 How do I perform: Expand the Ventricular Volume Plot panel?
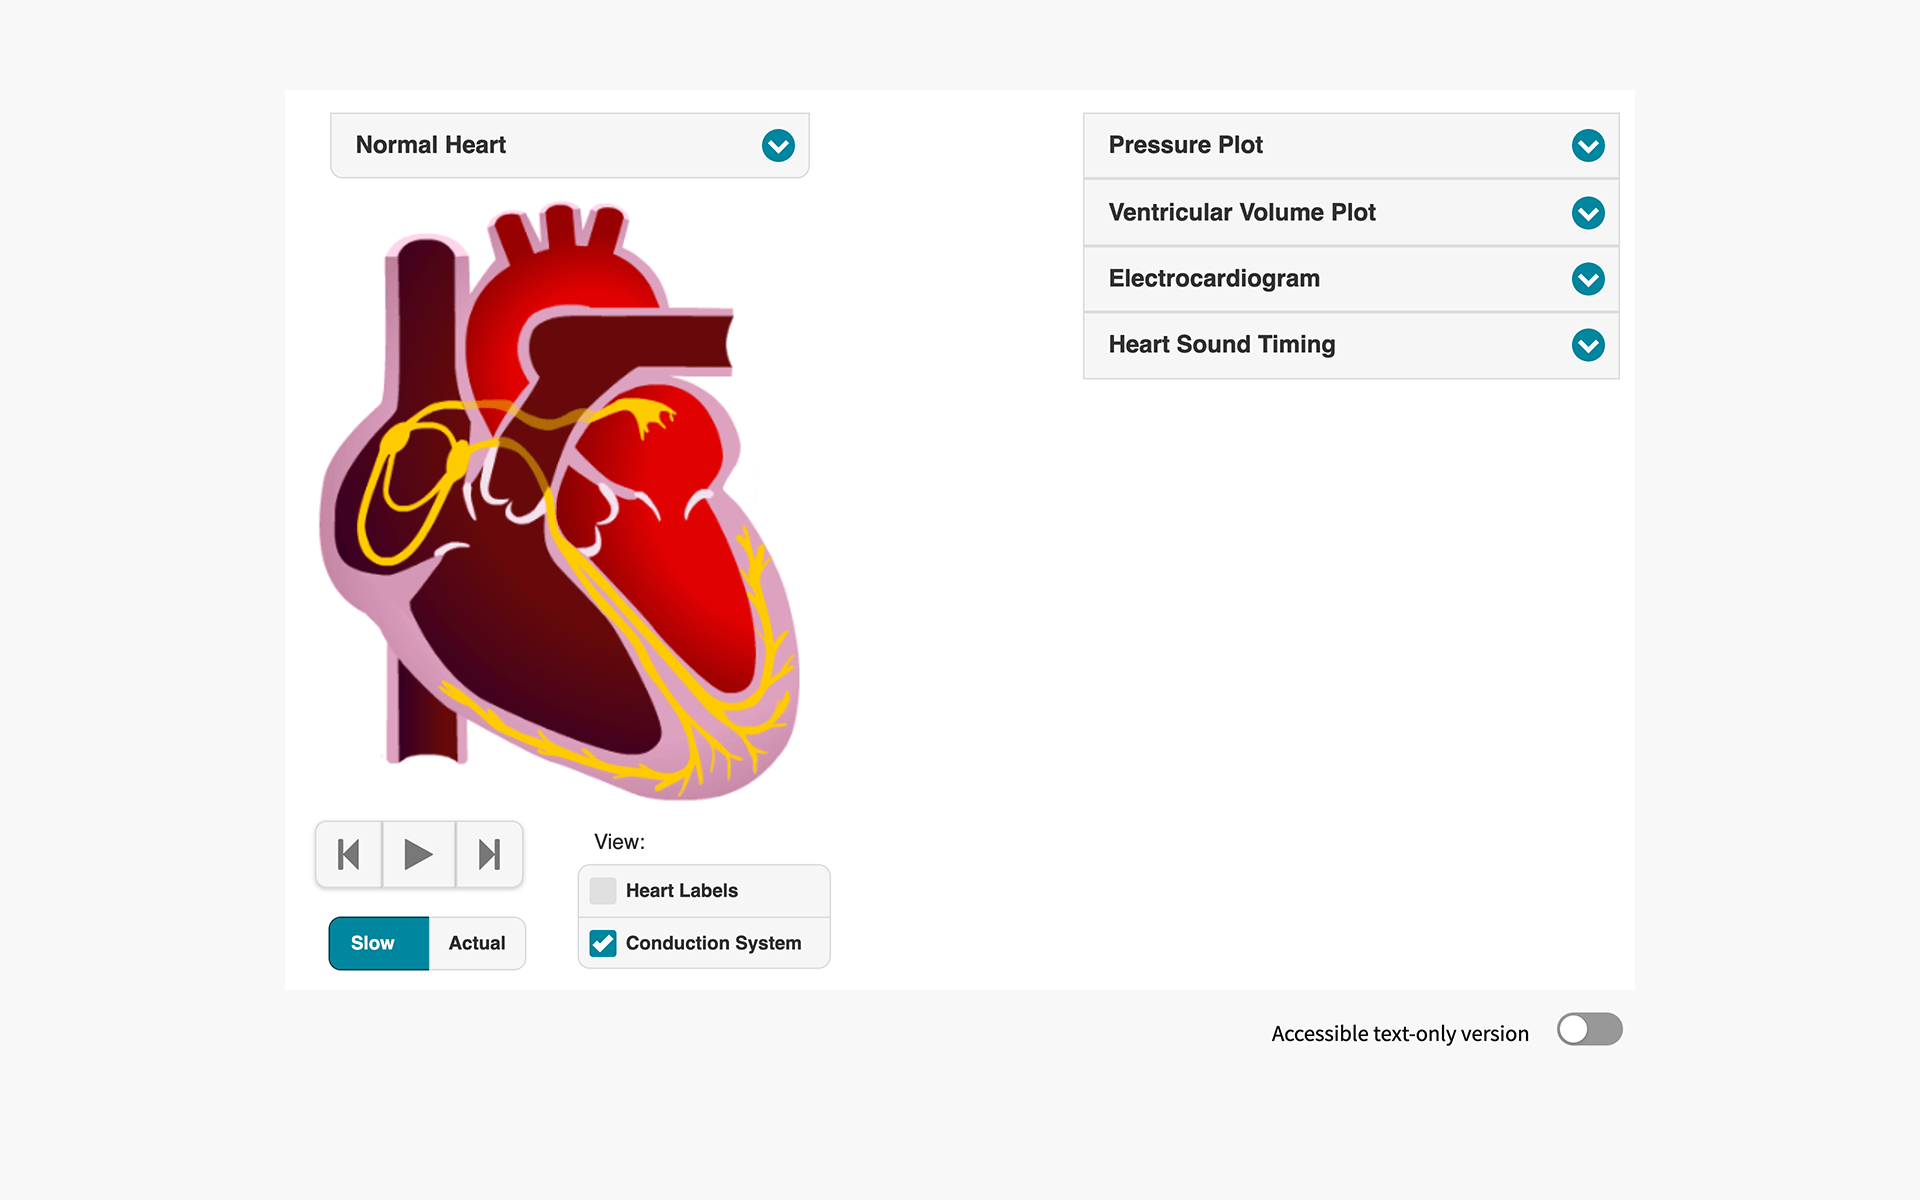point(1590,213)
